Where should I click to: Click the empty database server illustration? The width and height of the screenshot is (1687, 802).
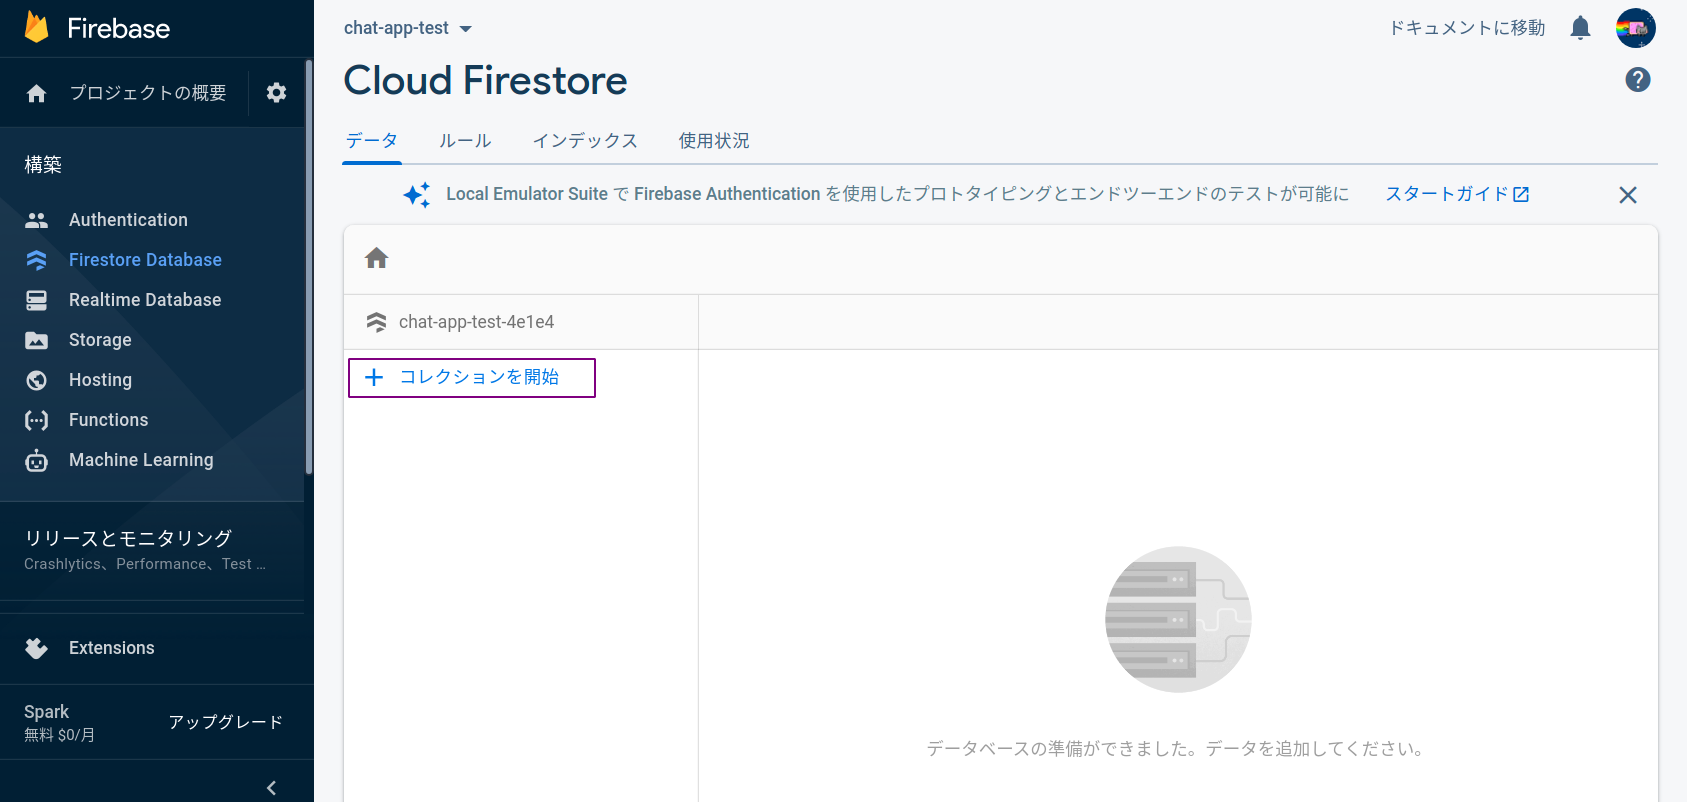[x=1178, y=620]
